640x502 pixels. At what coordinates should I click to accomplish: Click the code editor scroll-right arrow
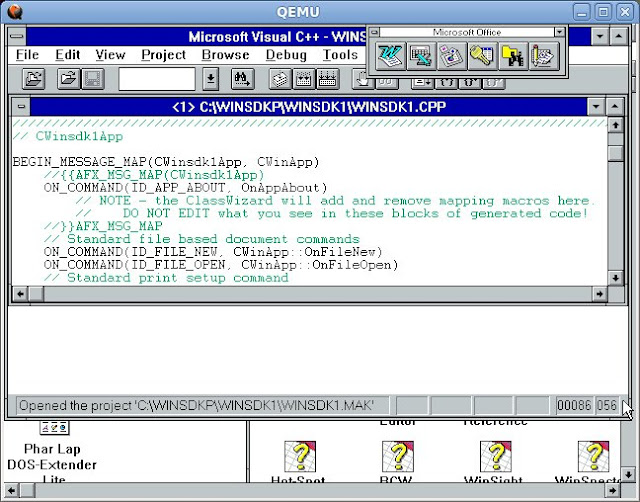[599, 294]
